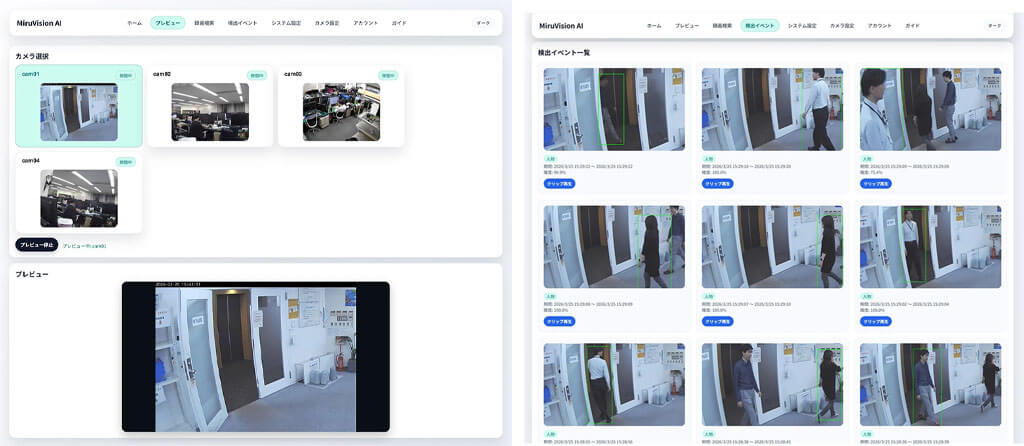Click 人物 tag under close-up man's face event

tap(867, 159)
